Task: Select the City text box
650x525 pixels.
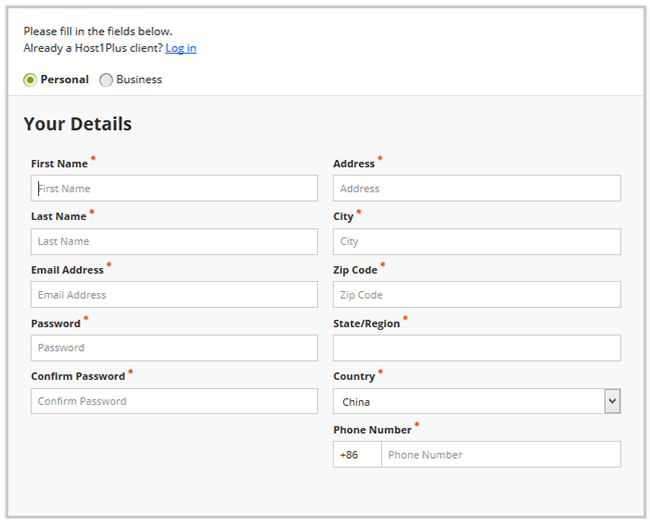Action: point(477,241)
